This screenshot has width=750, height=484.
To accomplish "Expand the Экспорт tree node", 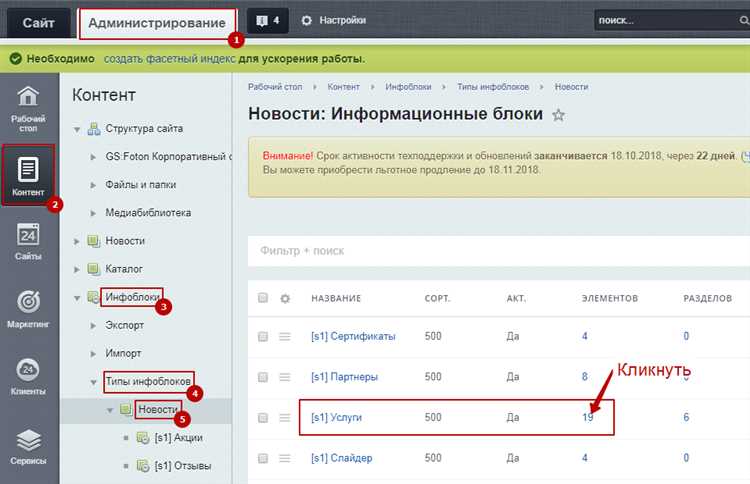I will (x=93, y=326).
